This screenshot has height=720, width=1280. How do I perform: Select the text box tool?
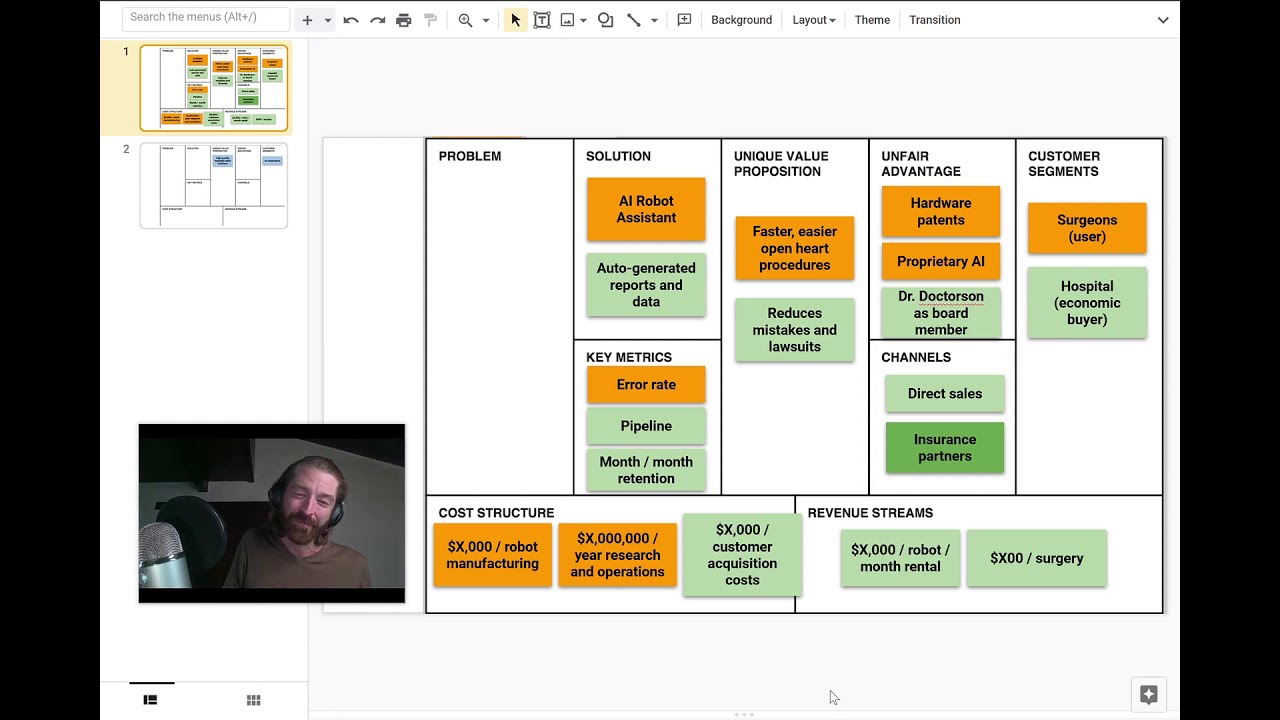coord(542,20)
